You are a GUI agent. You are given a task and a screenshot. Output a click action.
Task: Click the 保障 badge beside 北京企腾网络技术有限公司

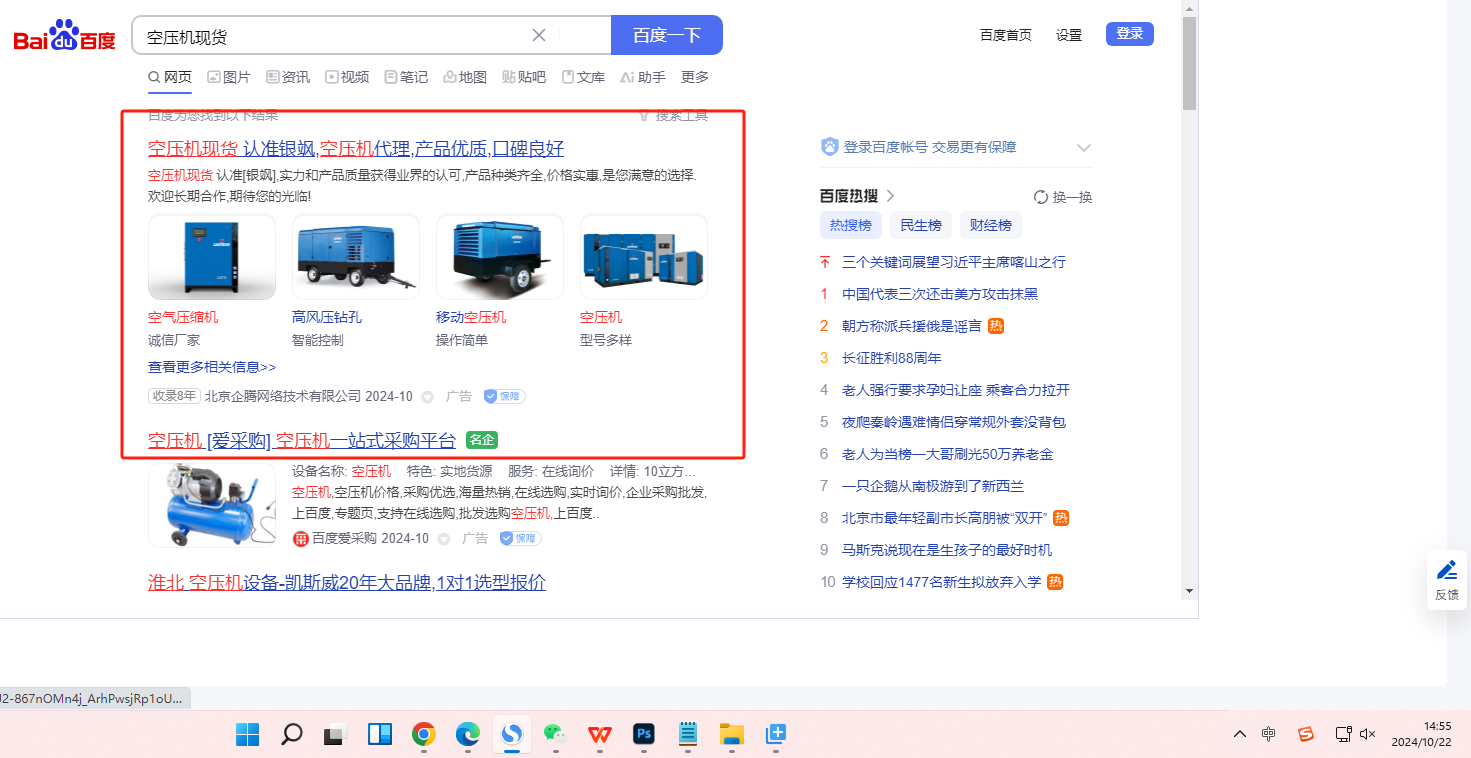(504, 396)
